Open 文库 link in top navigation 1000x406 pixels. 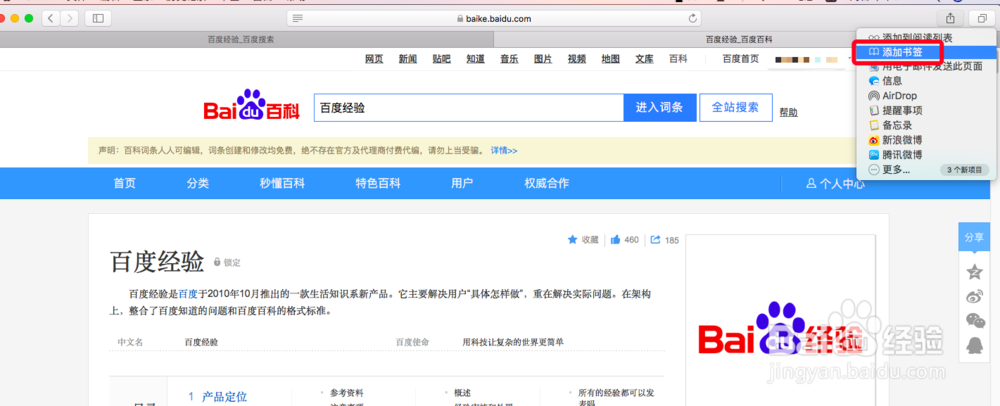point(644,59)
